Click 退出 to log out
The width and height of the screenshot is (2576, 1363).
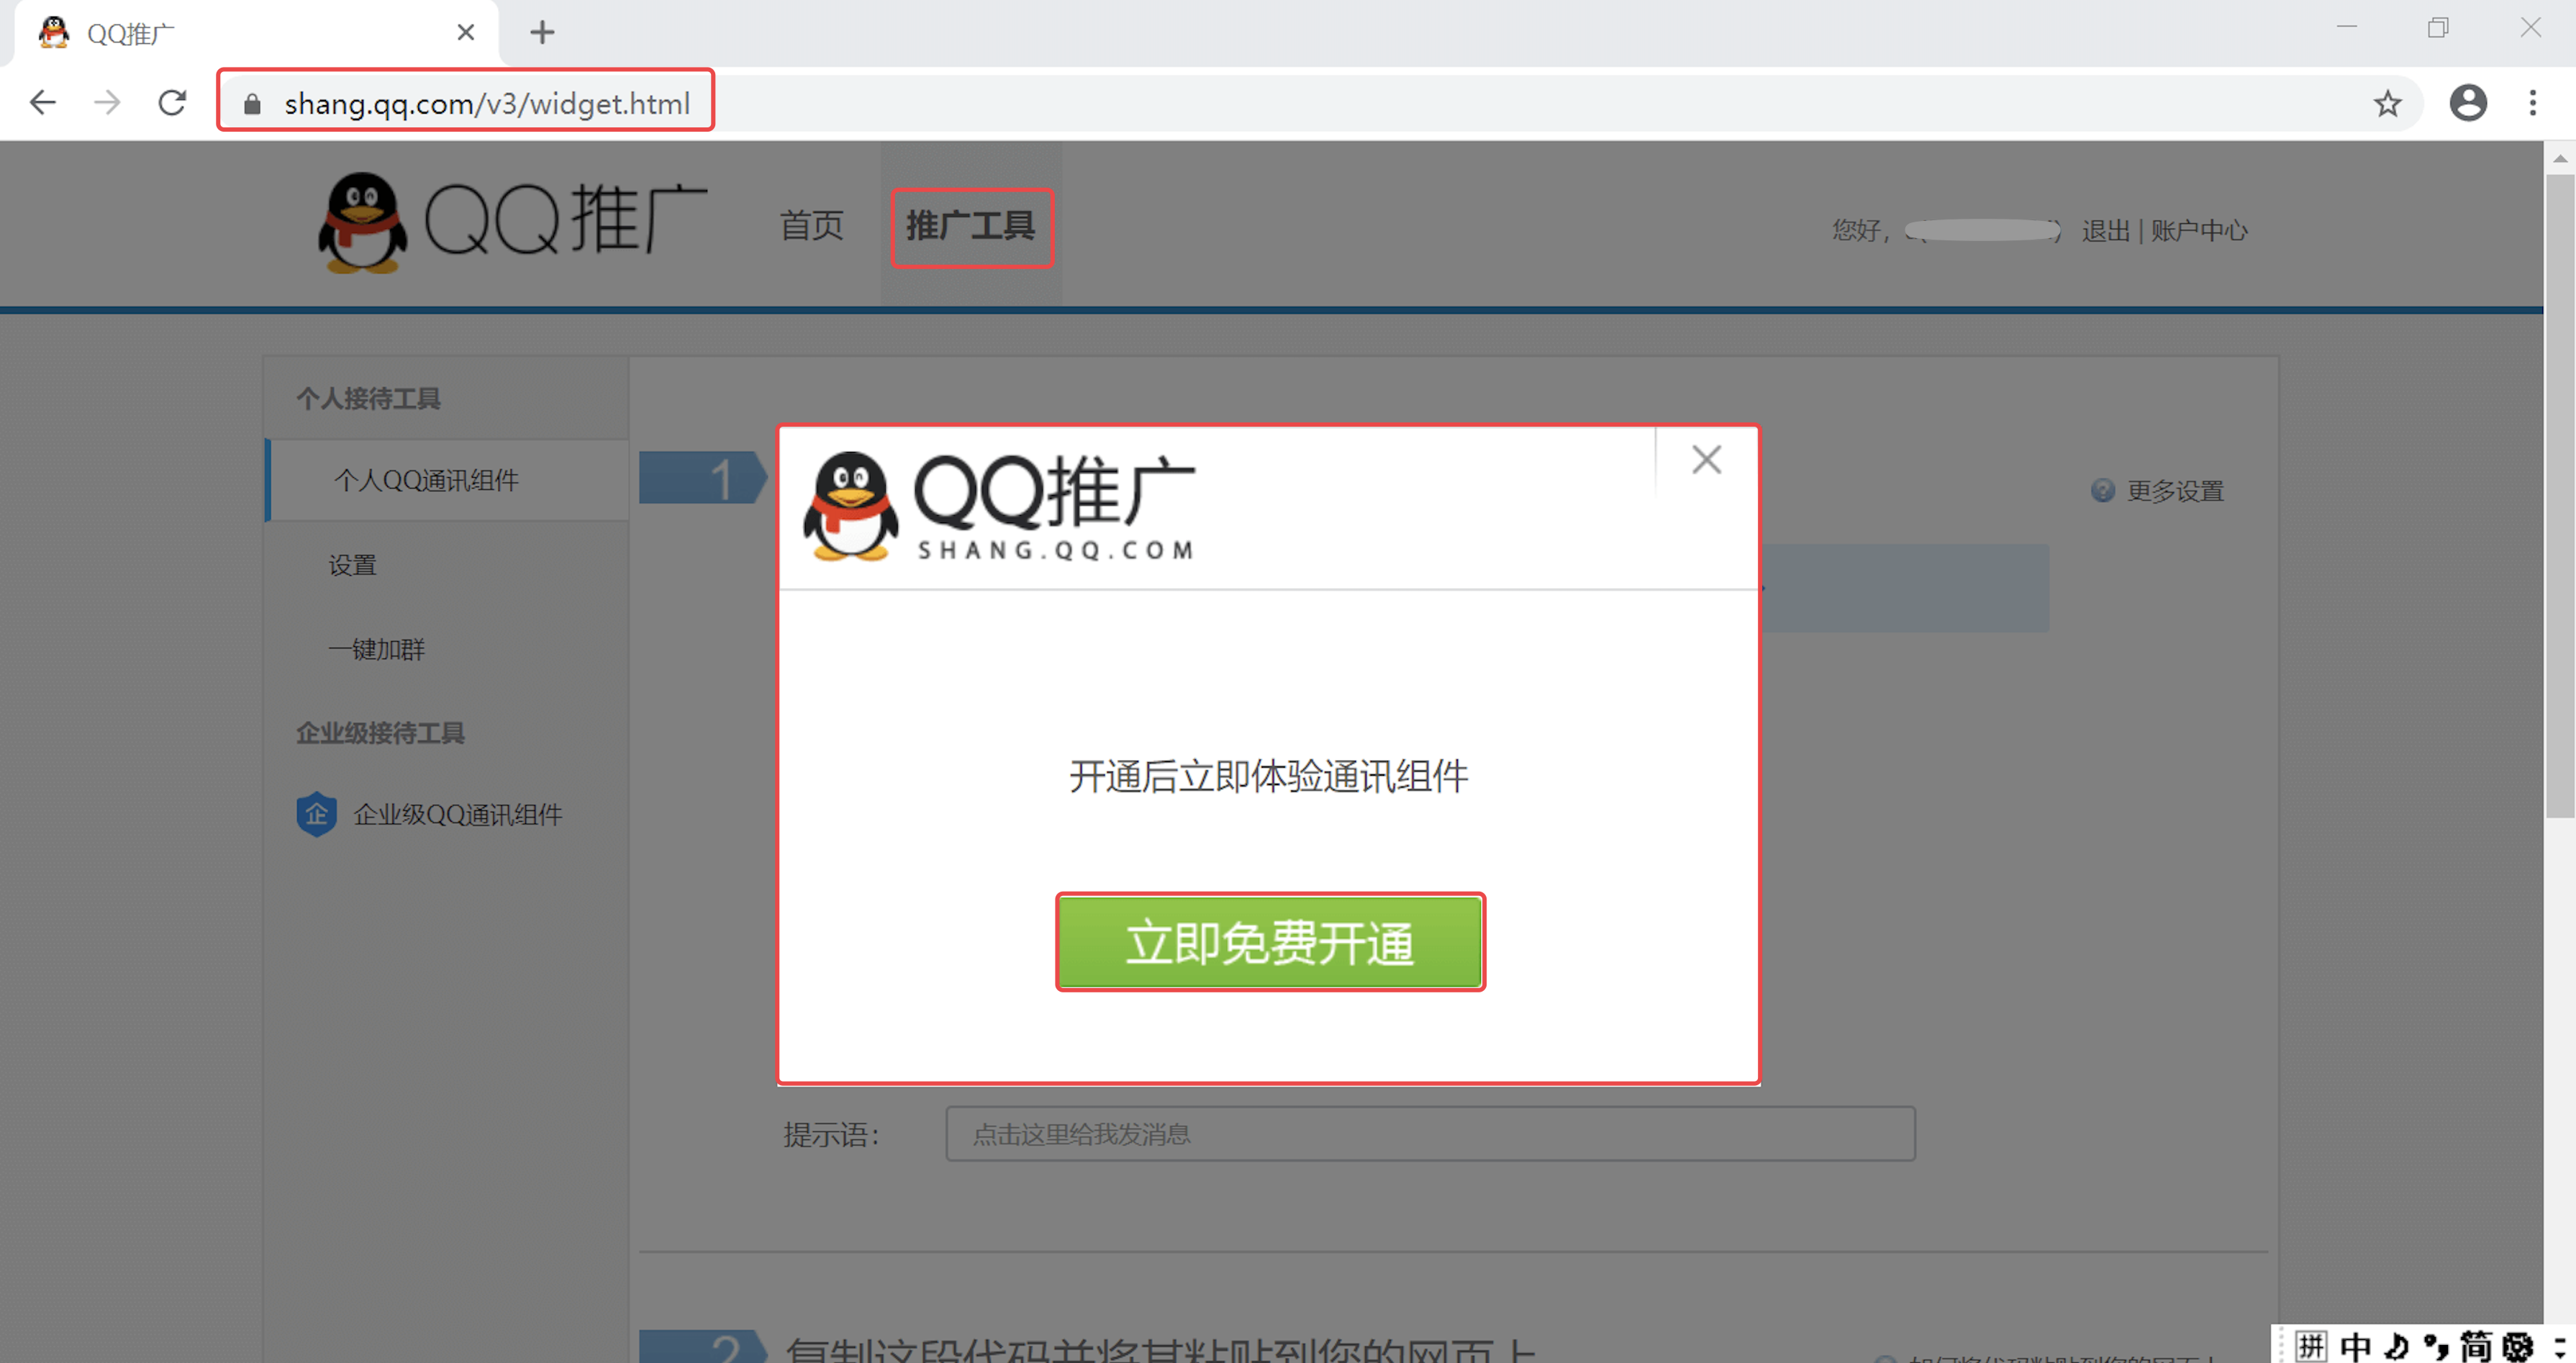point(2105,231)
